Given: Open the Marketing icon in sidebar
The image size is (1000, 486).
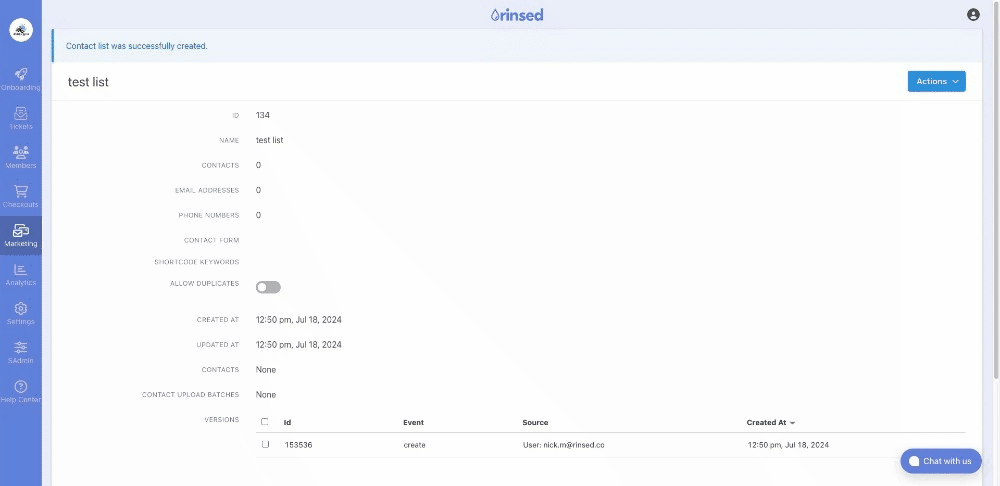Looking at the screenshot, I should click(x=20, y=230).
